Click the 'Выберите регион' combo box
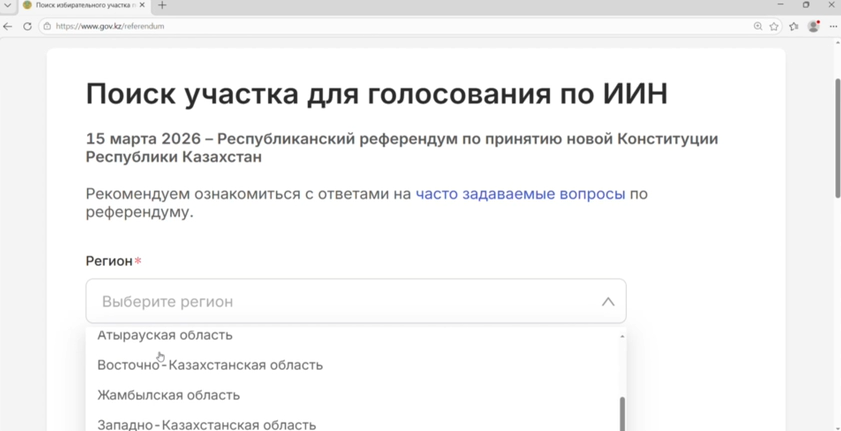Image resolution: width=841 pixels, height=431 pixels. 340,301
